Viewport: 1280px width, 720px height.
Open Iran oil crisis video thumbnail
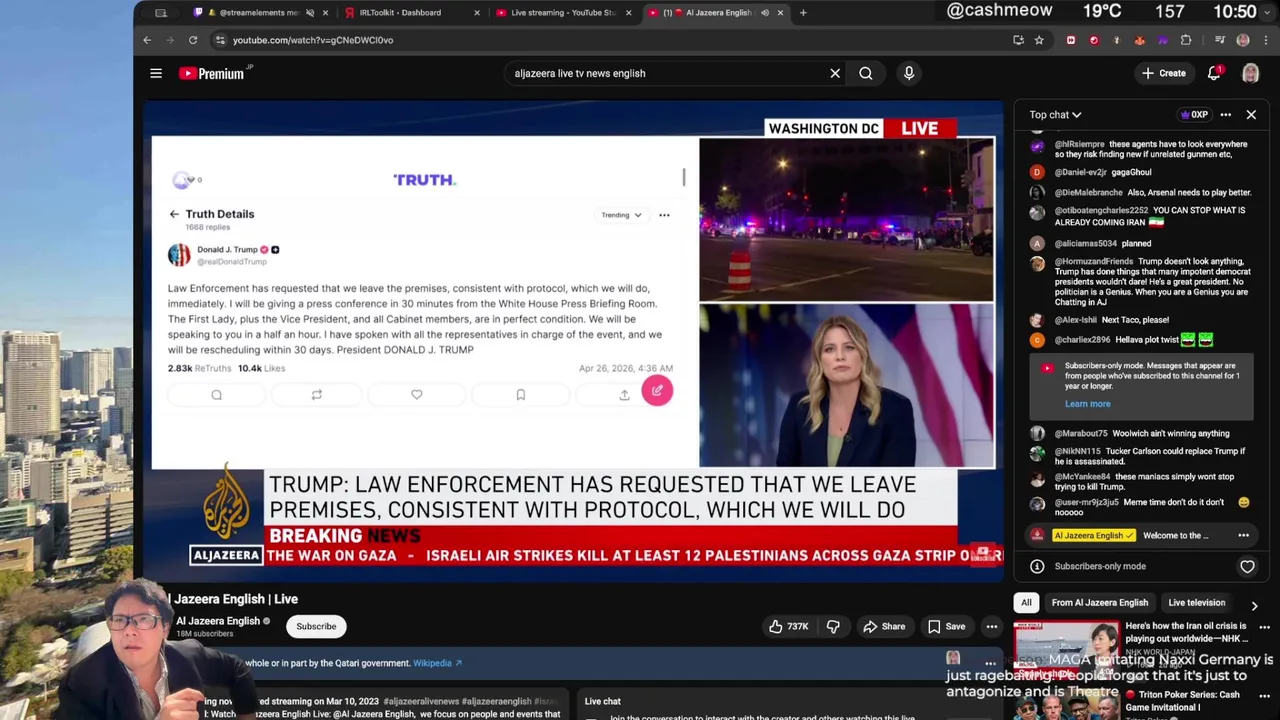click(x=1067, y=648)
